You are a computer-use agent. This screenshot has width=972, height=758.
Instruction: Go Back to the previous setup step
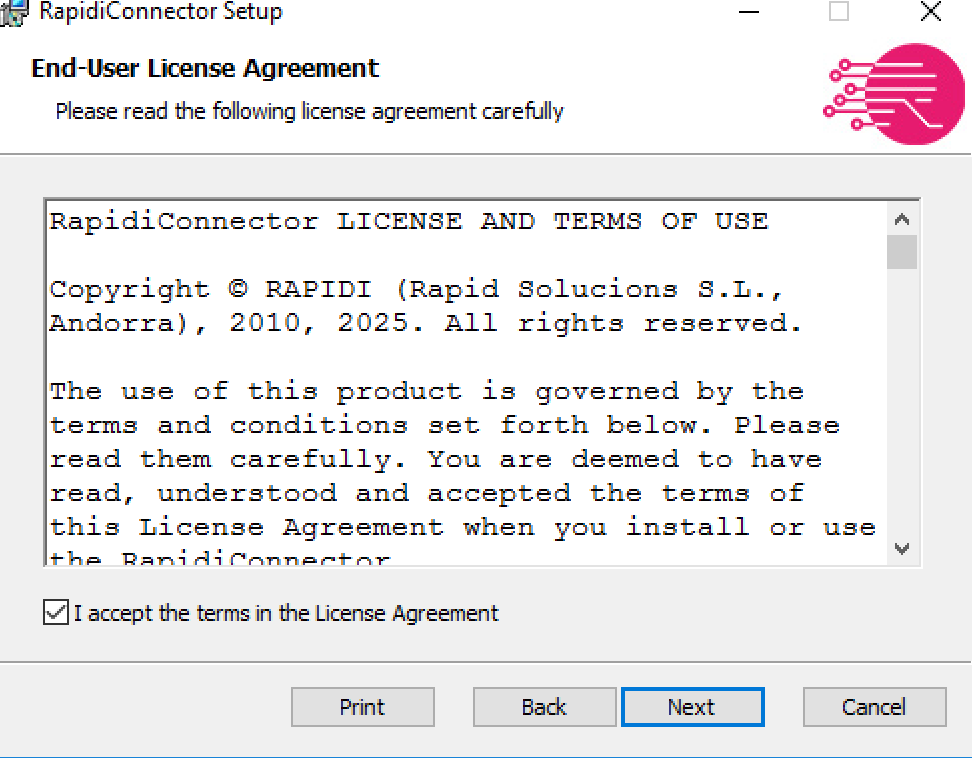point(544,707)
